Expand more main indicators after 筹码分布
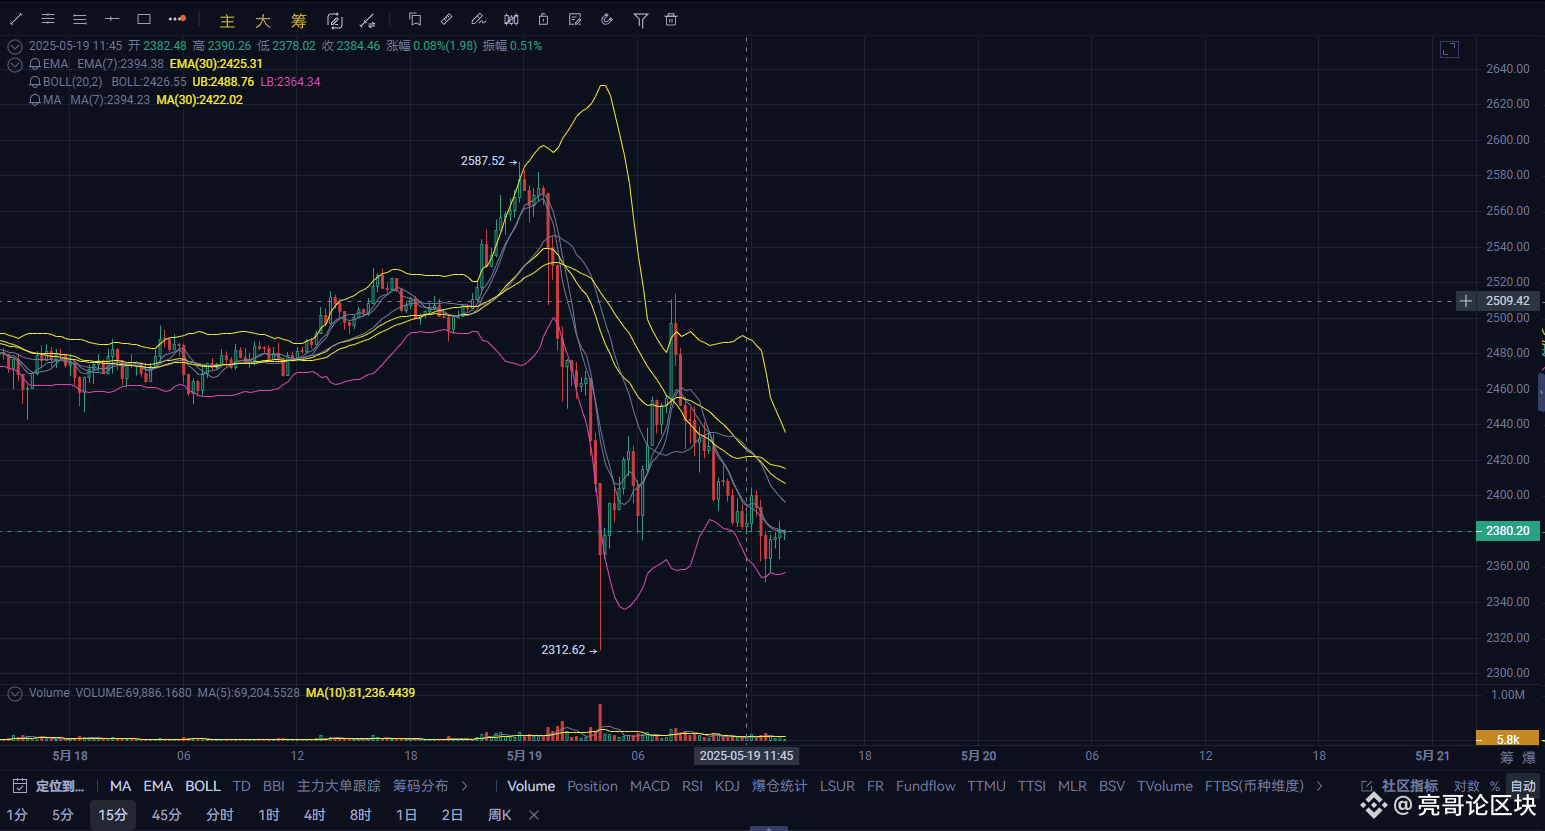 coord(464,786)
